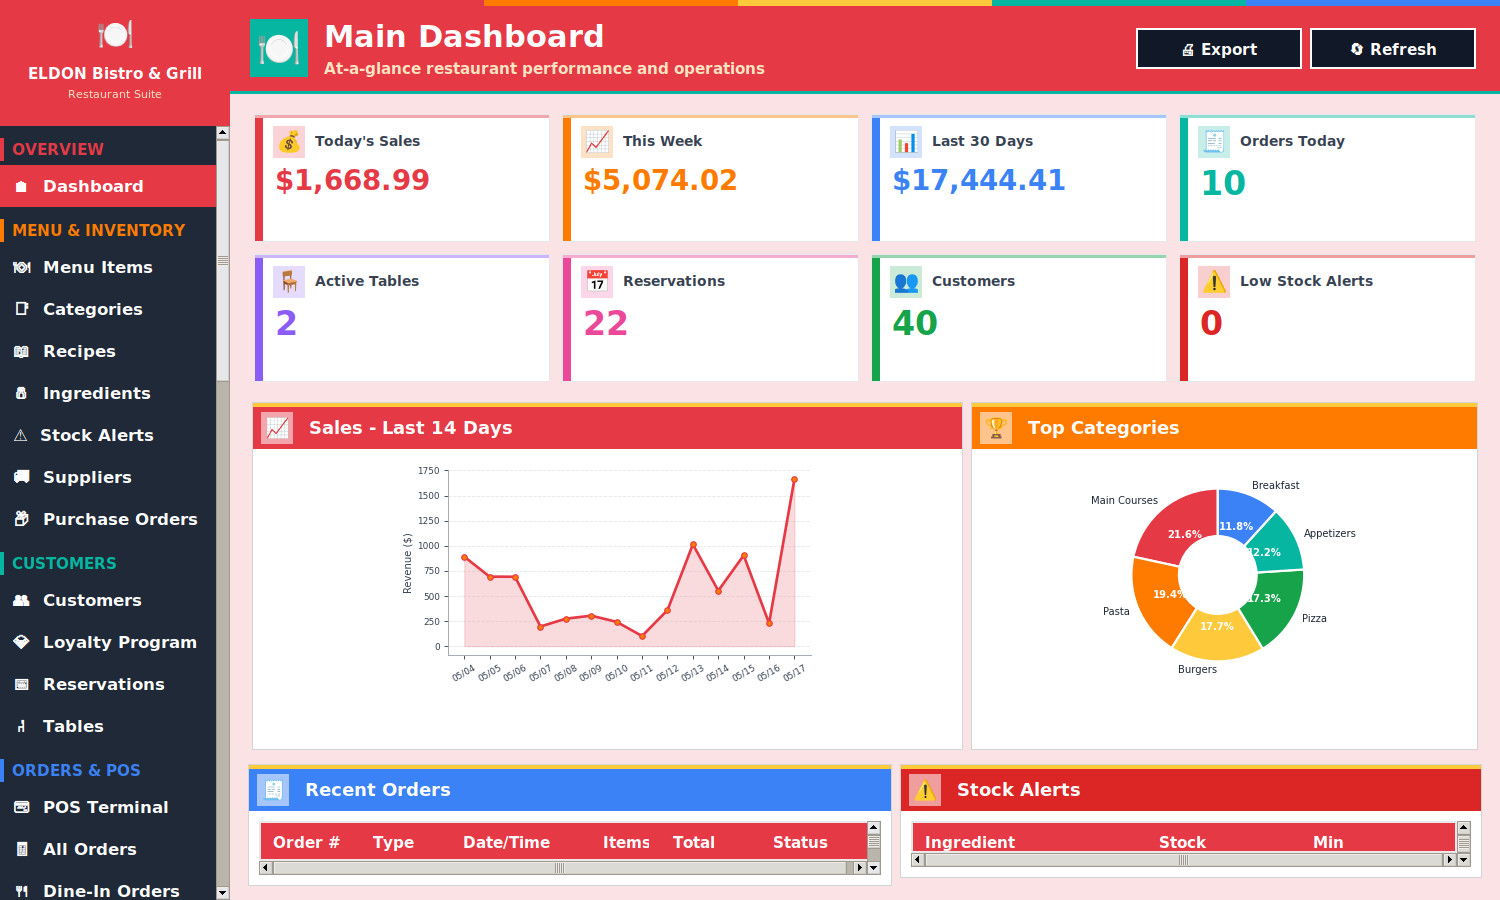Image resolution: width=1500 pixels, height=900 pixels.
Task: Click the Stock column header in Stock Alerts table
Action: pos(1182,842)
